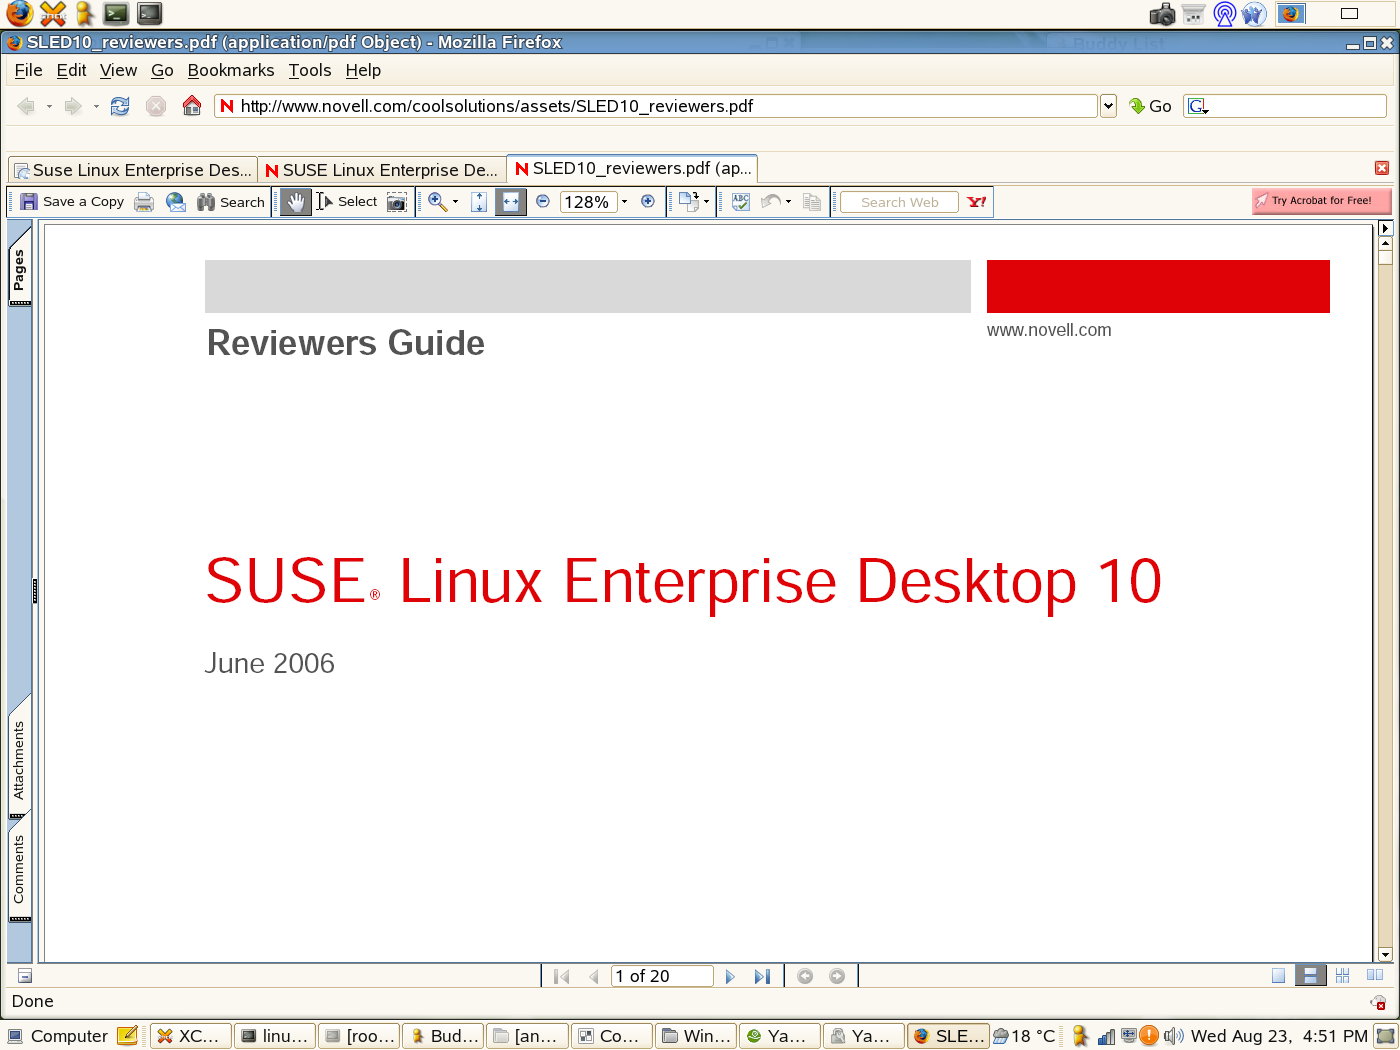This screenshot has width=1400, height=1050.
Task: Click the 'Bud...' taskbar window button
Action: click(443, 1036)
